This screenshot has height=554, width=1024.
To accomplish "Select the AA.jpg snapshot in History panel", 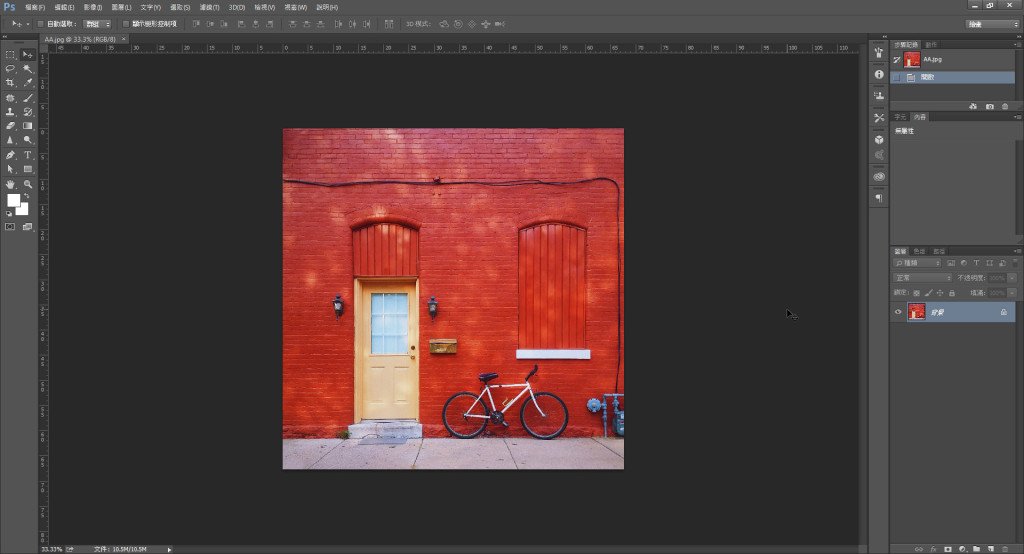I will tap(932, 60).
